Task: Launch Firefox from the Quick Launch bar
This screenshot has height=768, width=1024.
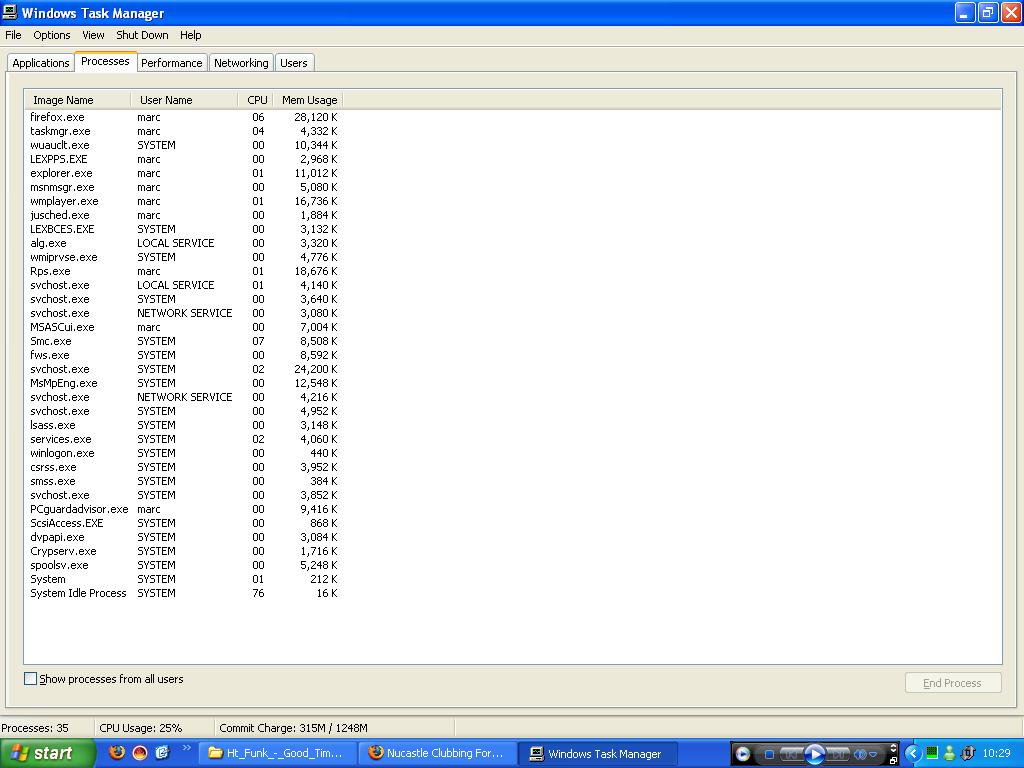Action: pos(117,753)
